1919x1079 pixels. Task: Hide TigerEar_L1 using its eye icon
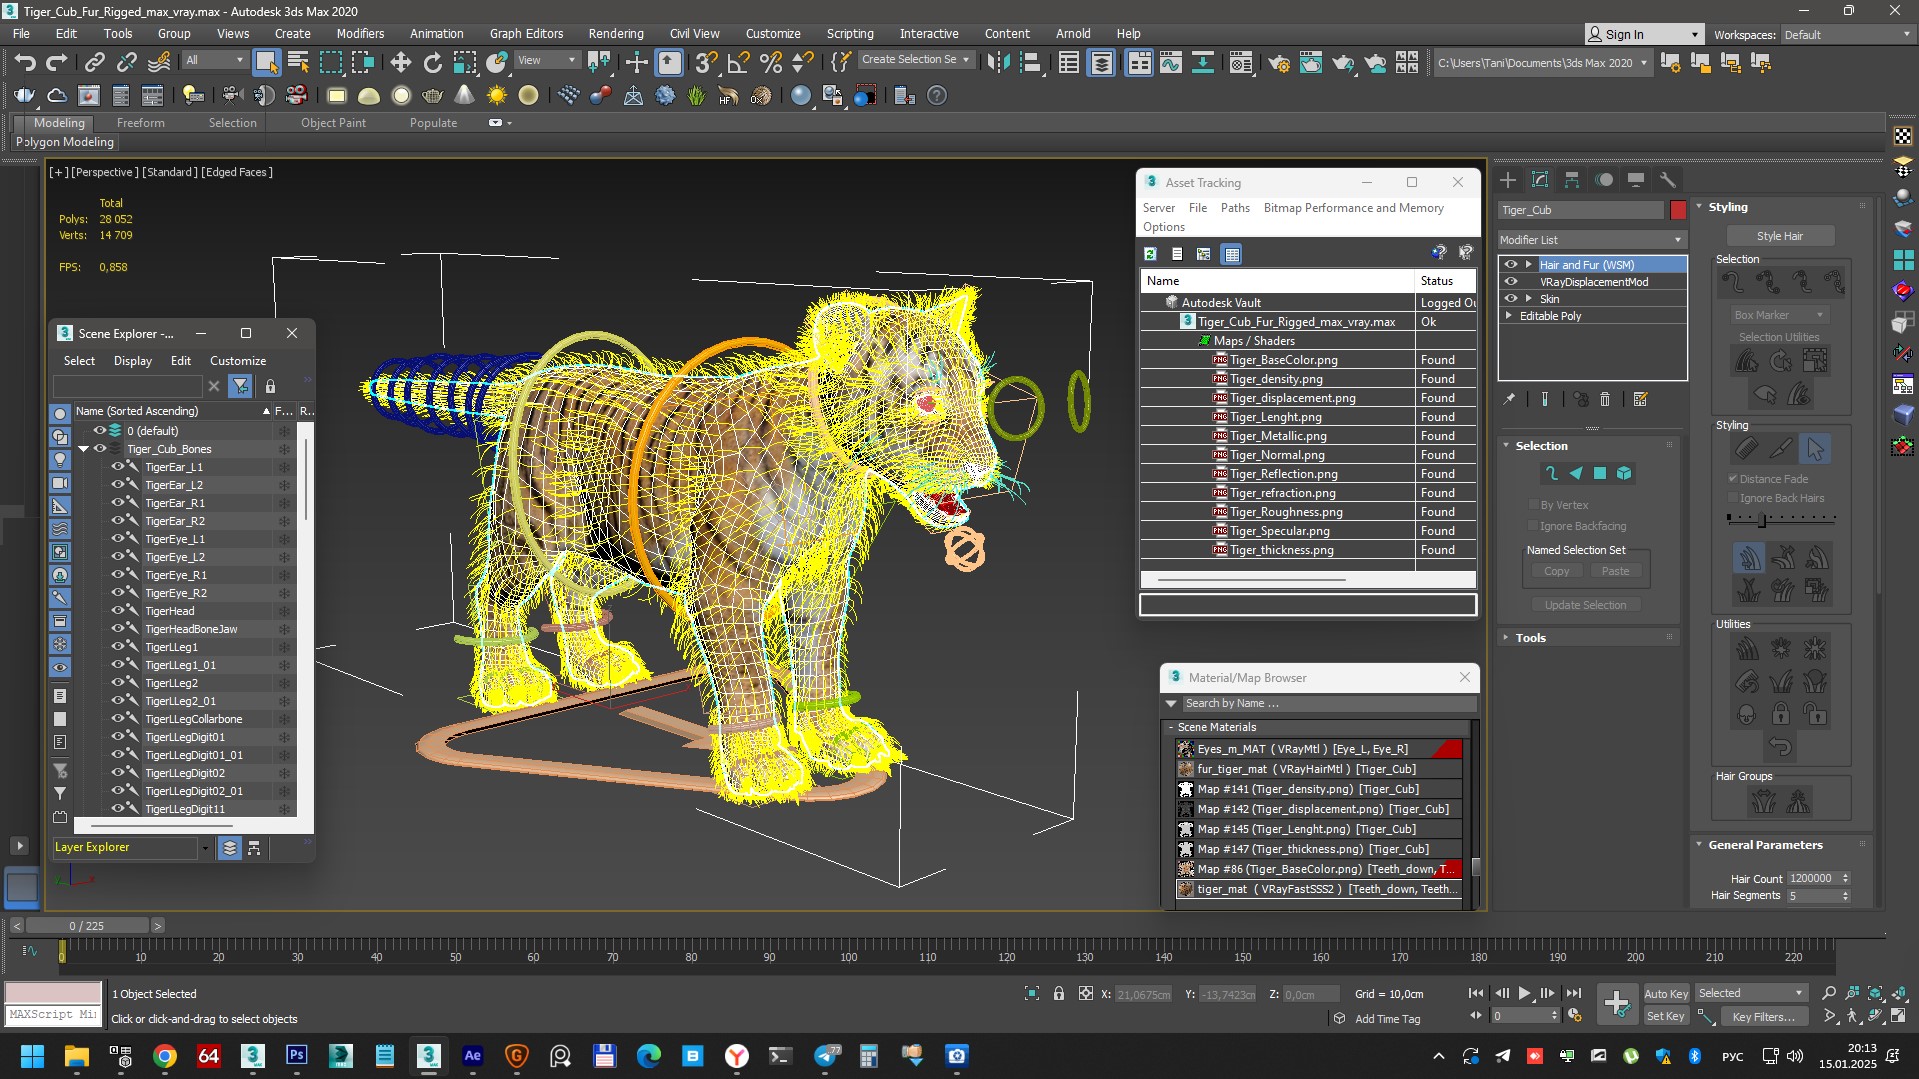tap(118, 467)
